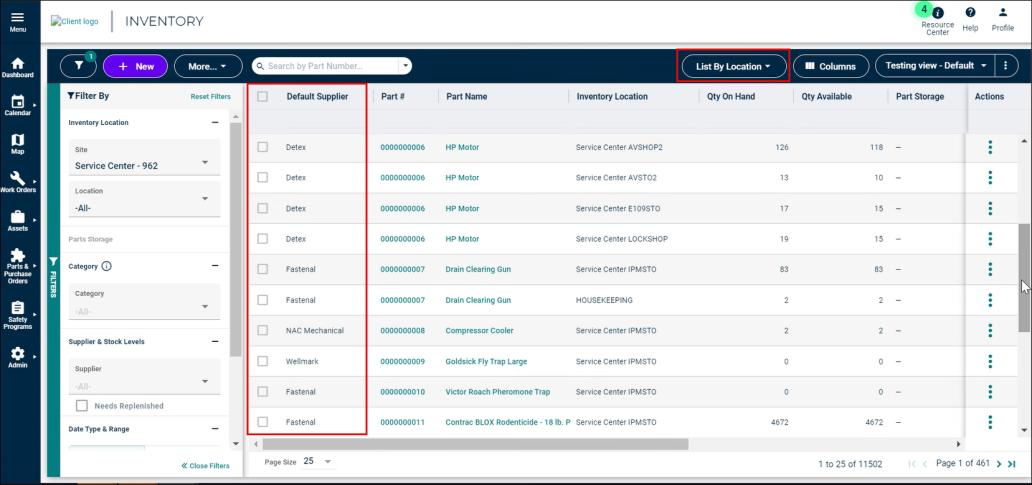Click the filter funnel button with badge

[x=78, y=66]
